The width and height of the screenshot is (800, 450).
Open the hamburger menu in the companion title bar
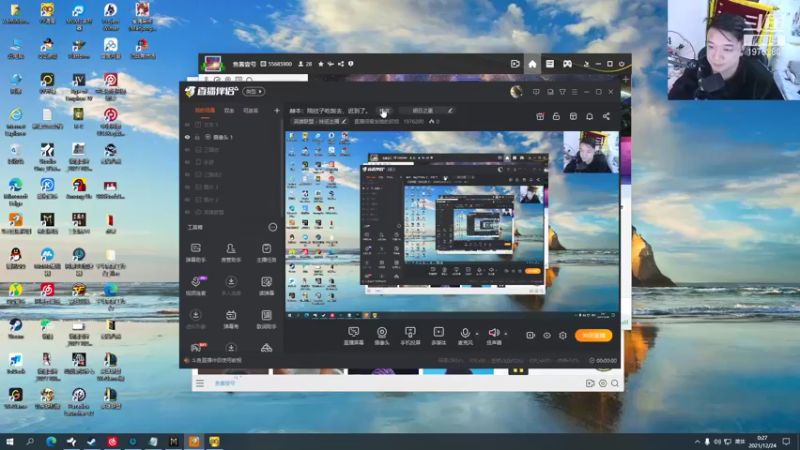(x=574, y=92)
